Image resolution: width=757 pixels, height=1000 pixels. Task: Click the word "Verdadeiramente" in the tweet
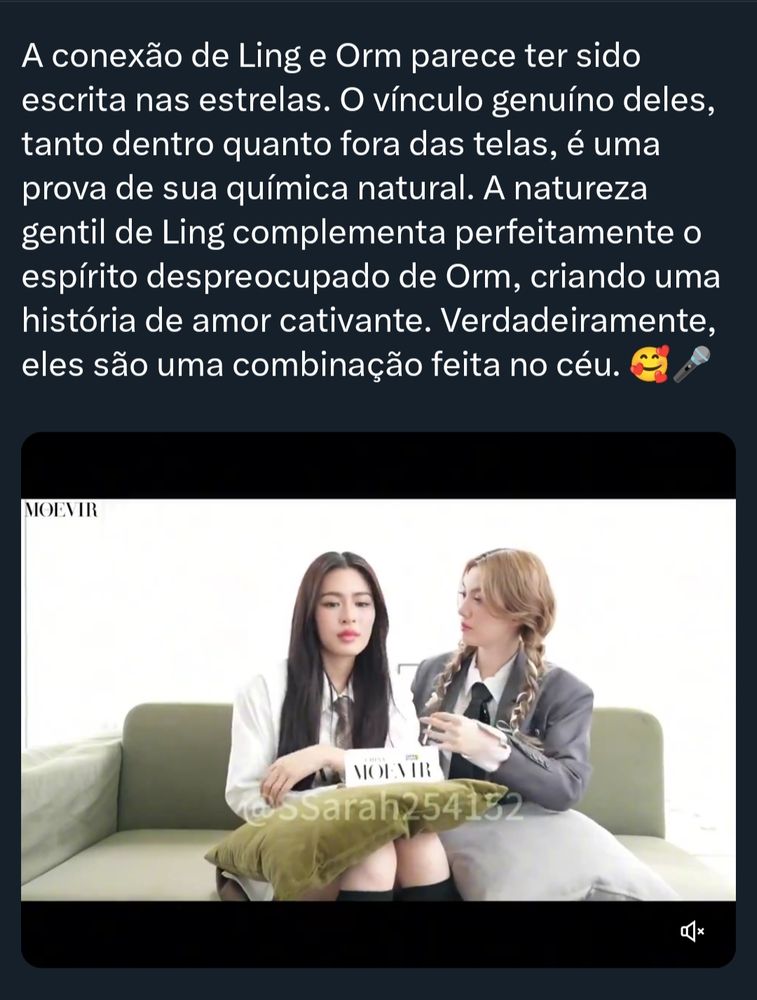tap(578, 321)
